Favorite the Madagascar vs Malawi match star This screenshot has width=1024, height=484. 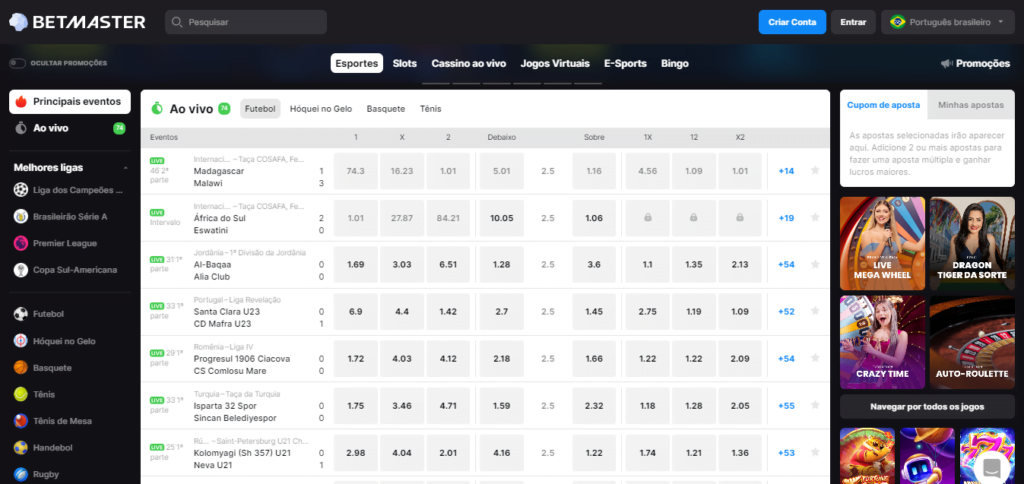[815, 170]
